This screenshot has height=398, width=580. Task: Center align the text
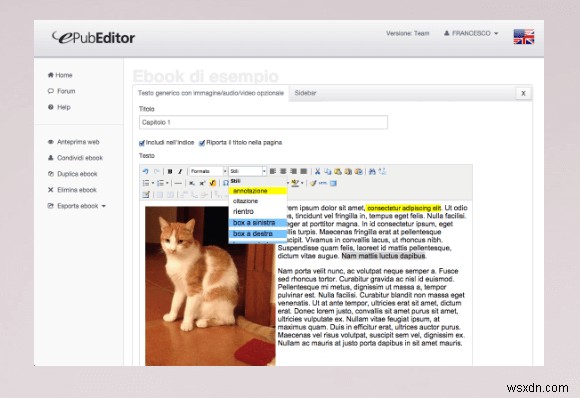pyautogui.click(x=283, y=171)
